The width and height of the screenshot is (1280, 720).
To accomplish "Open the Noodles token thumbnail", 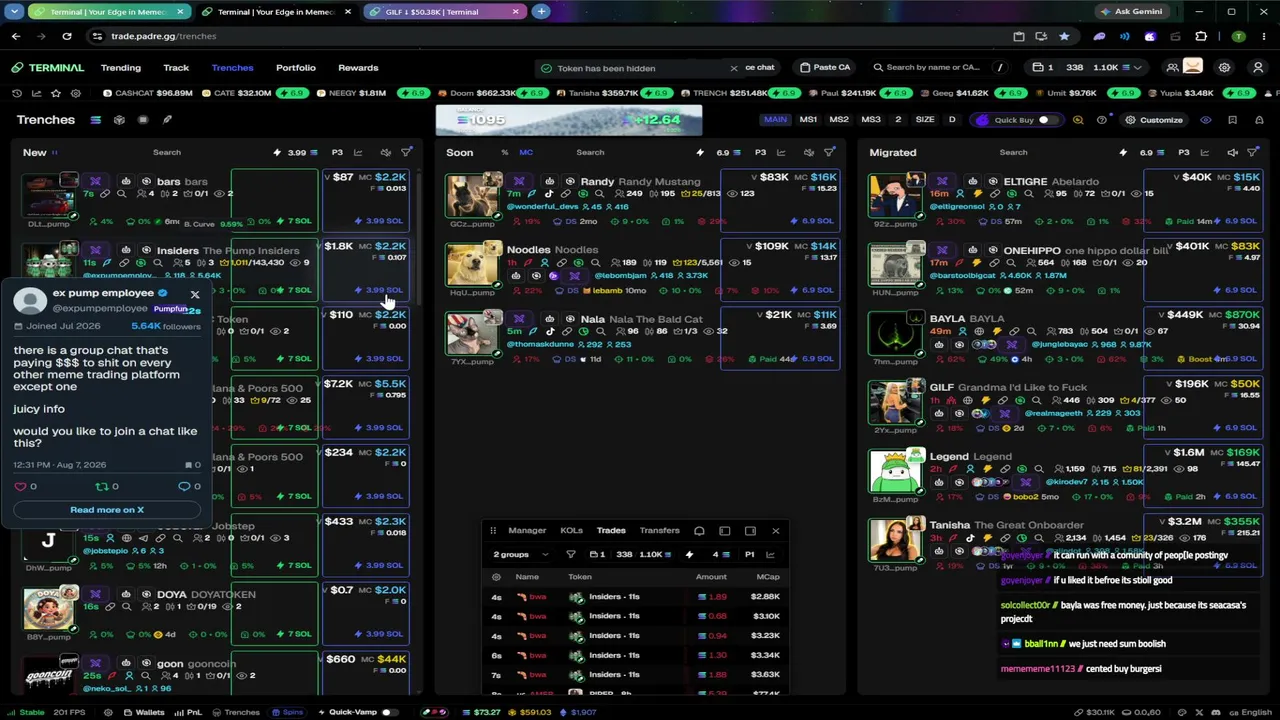I will coord(472,264).
